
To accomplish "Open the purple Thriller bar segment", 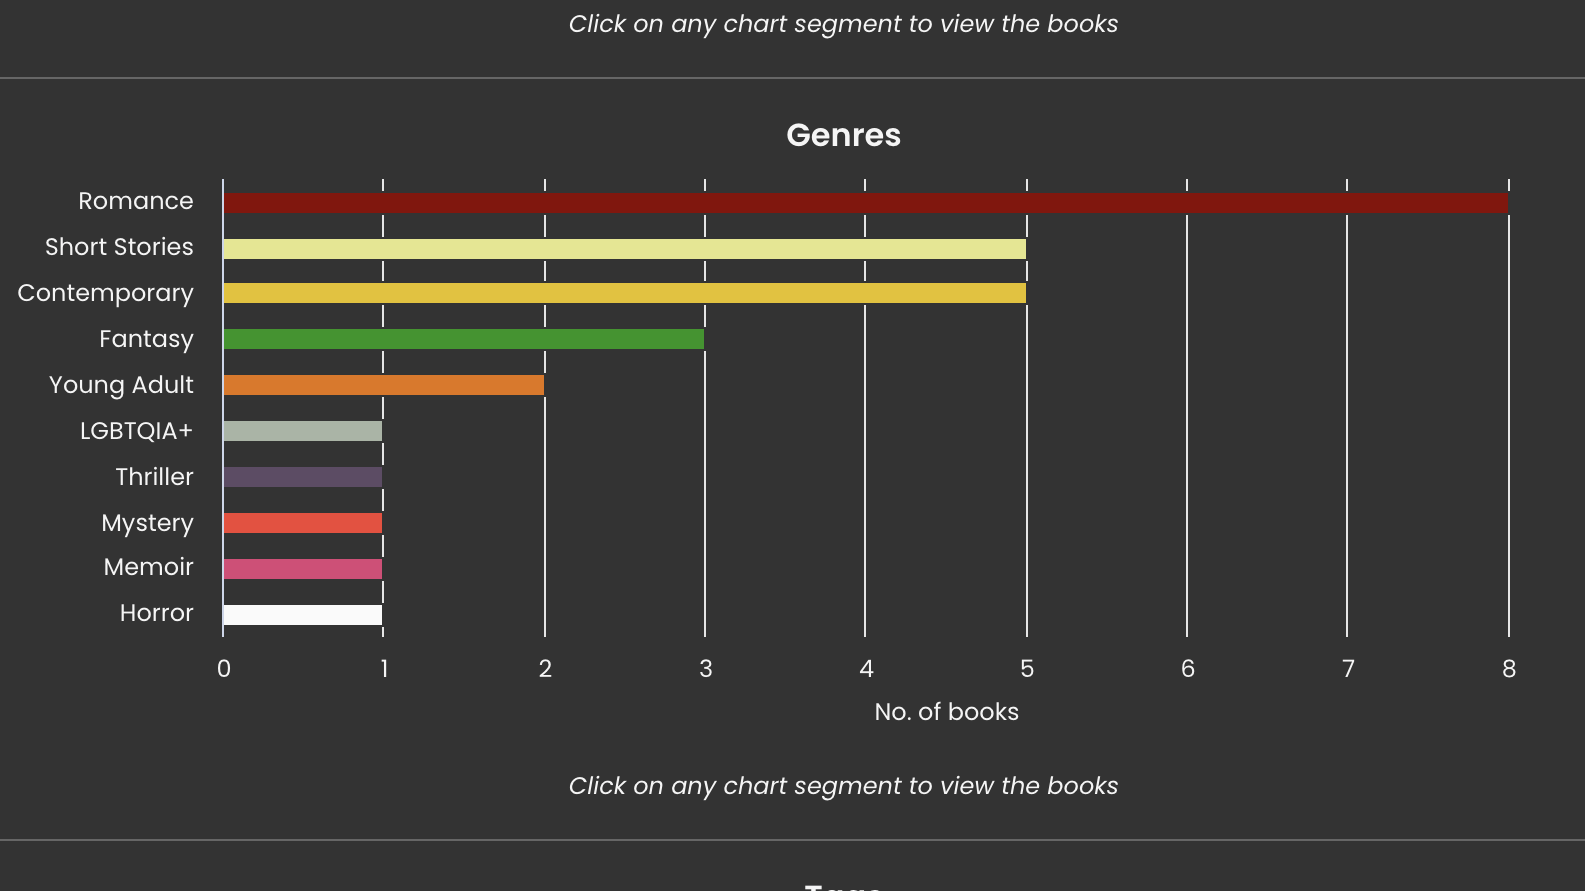I will tap(302, 477).
